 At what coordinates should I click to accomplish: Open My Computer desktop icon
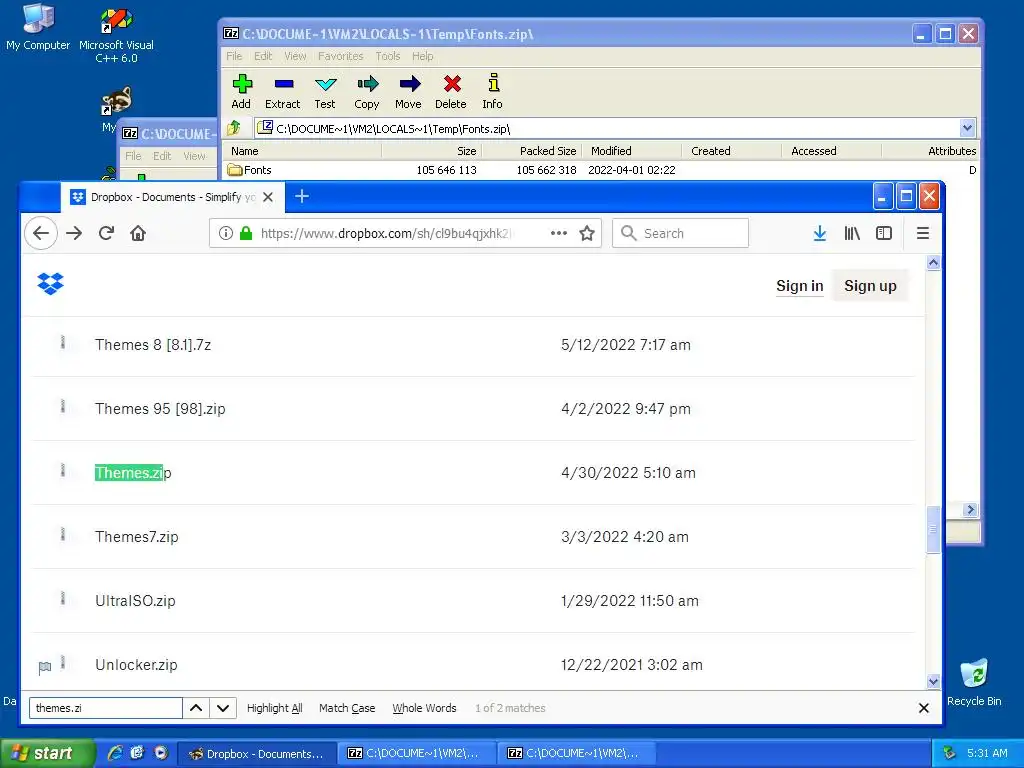click(x=38, y=27)
